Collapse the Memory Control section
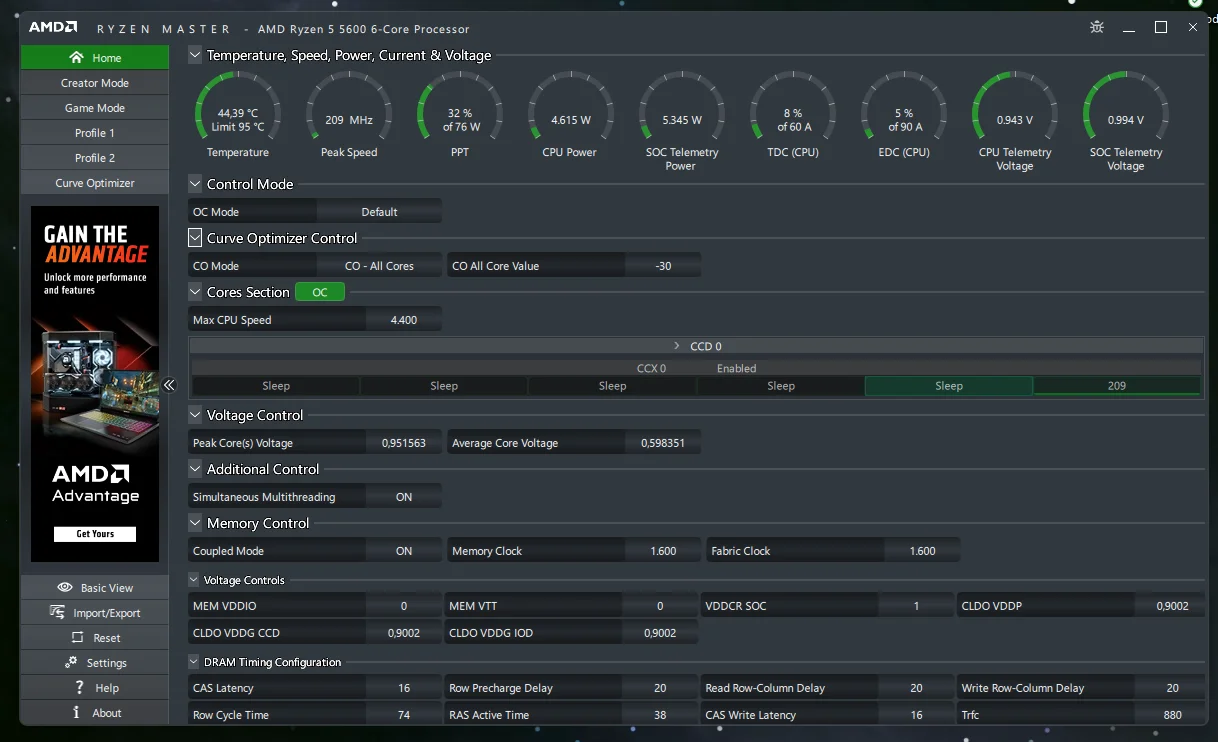This screenshot has width=1218, height=742. point(195,523)
